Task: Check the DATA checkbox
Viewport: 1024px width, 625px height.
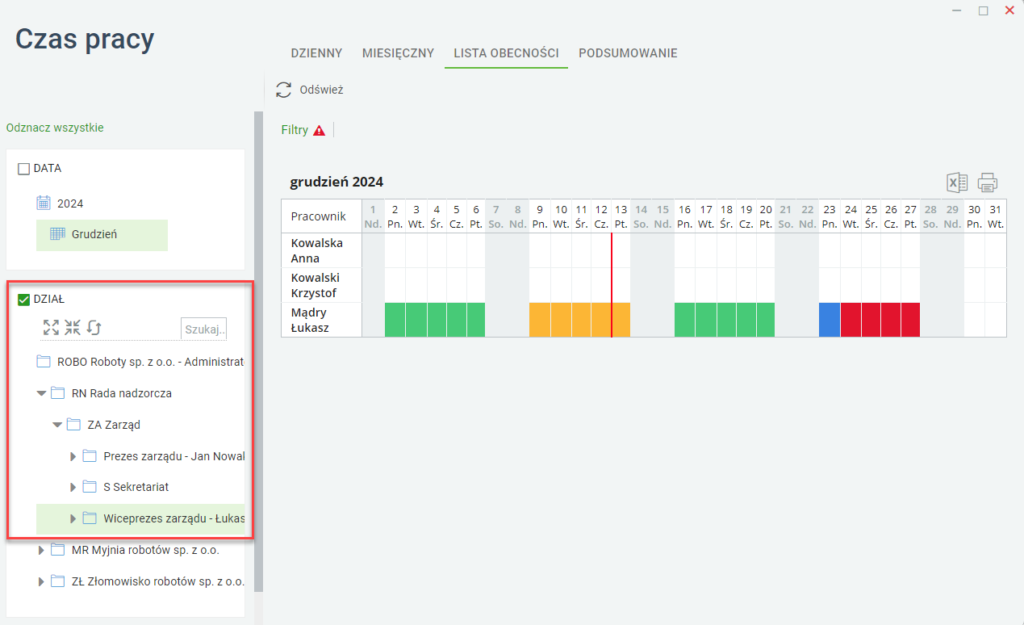Action: click(x=24, y=168)
